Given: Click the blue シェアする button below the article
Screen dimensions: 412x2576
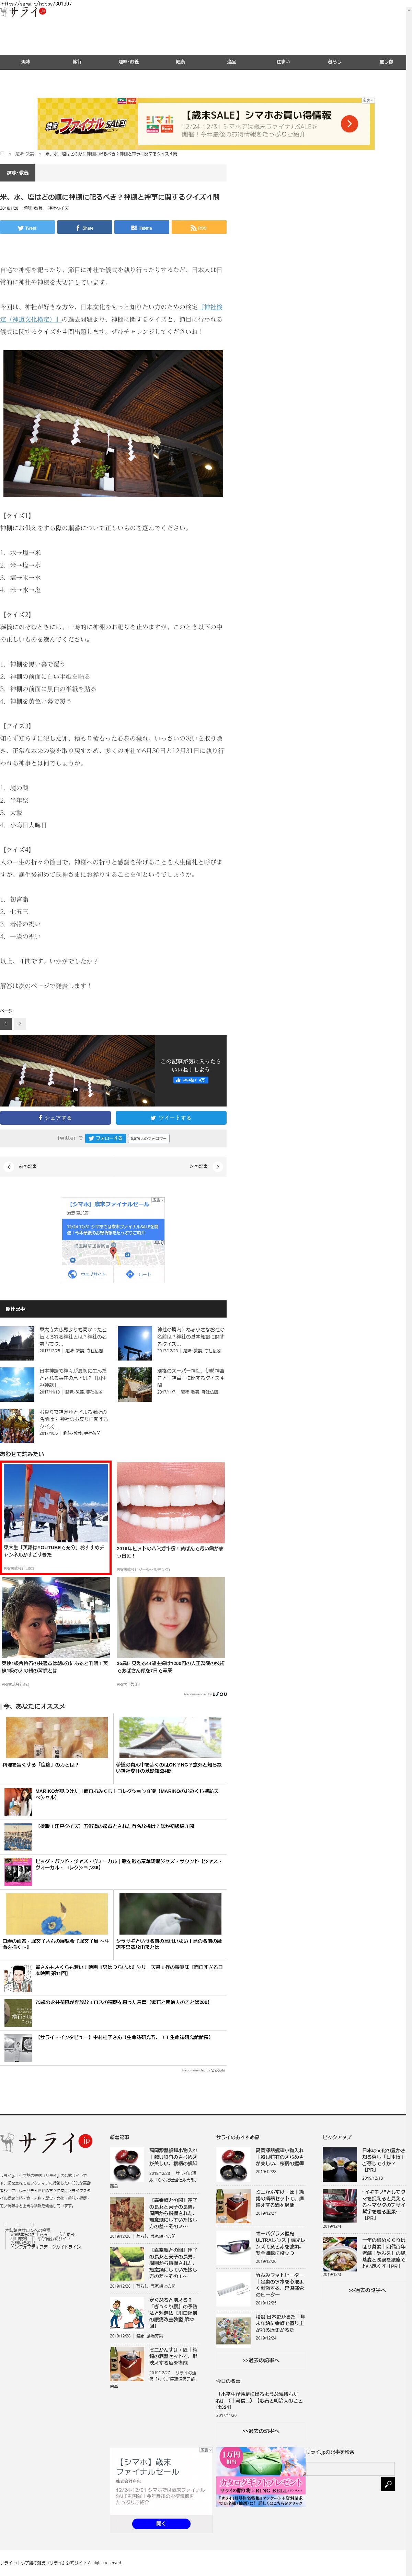Looking at the screenshot, I should (56, 1118).
